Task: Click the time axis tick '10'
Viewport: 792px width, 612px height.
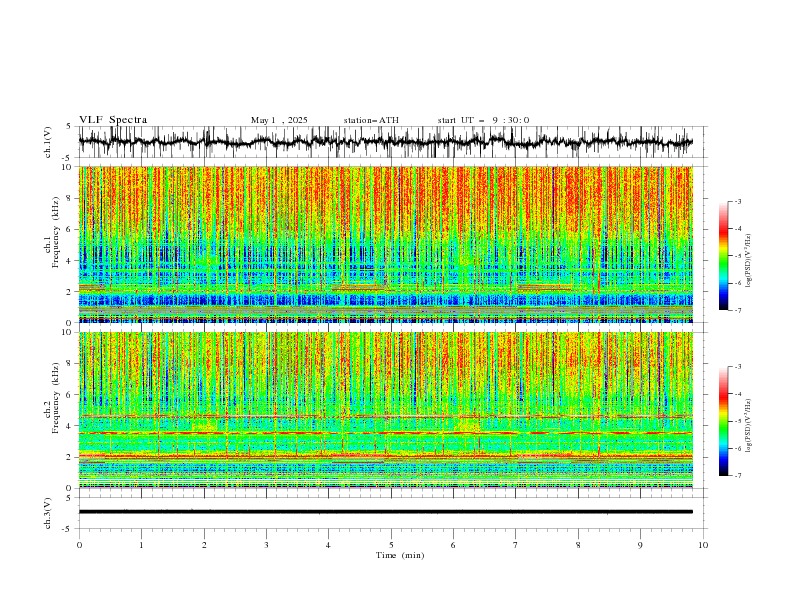Action: coord(703,545)
